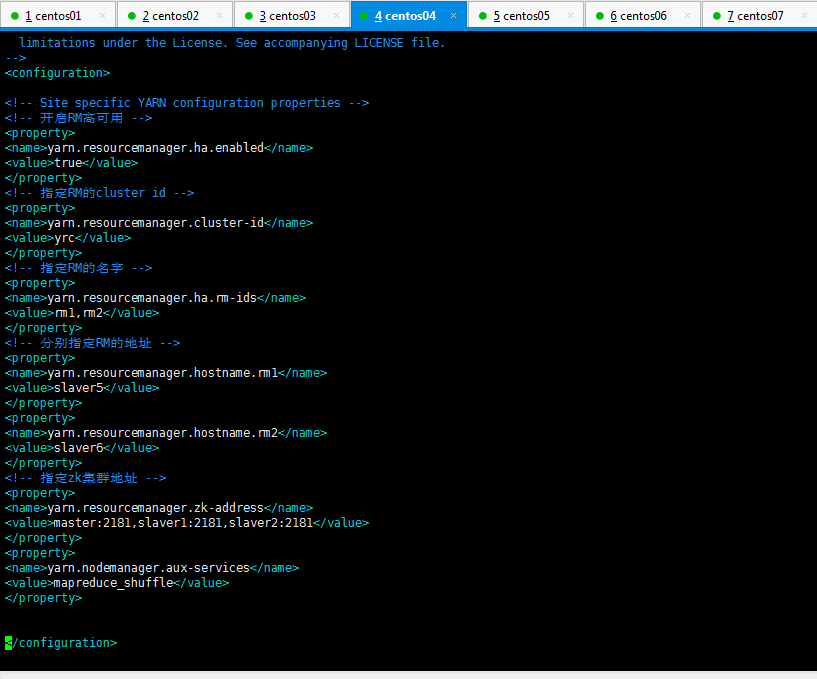Click centos07's green connection icon

tap(717, 16)
